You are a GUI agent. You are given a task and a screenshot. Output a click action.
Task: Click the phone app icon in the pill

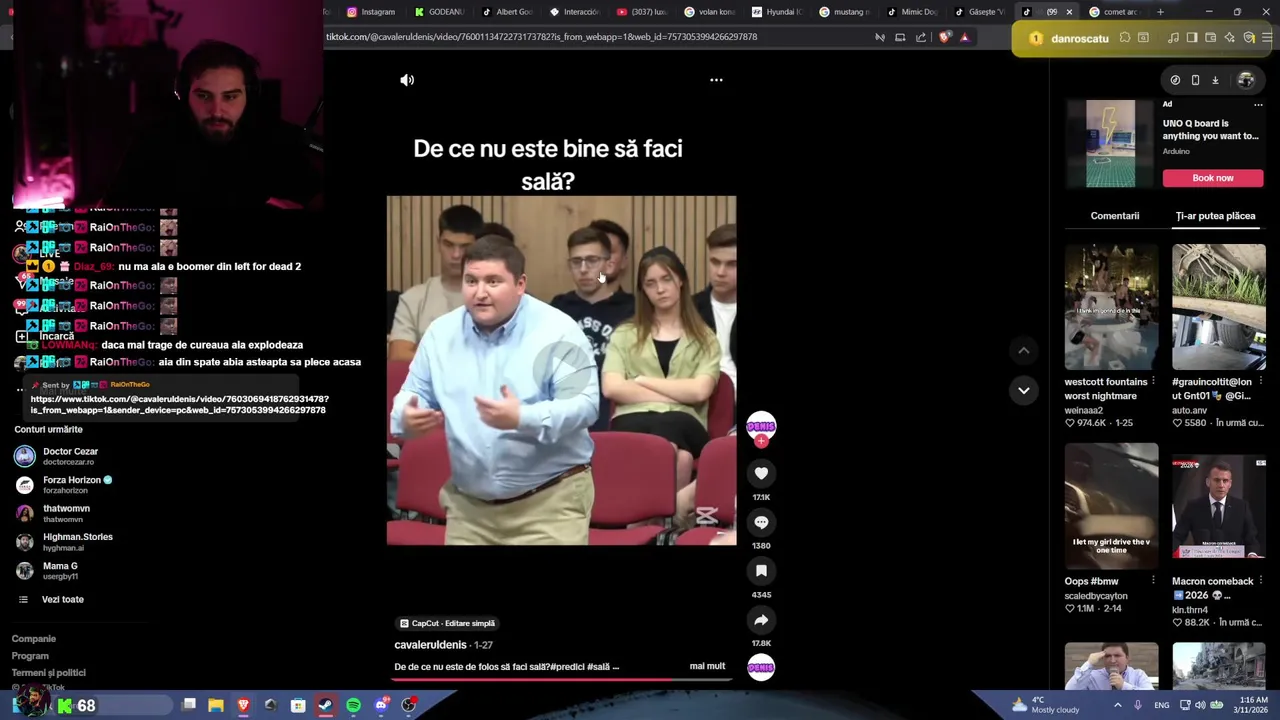point(1195,80)
